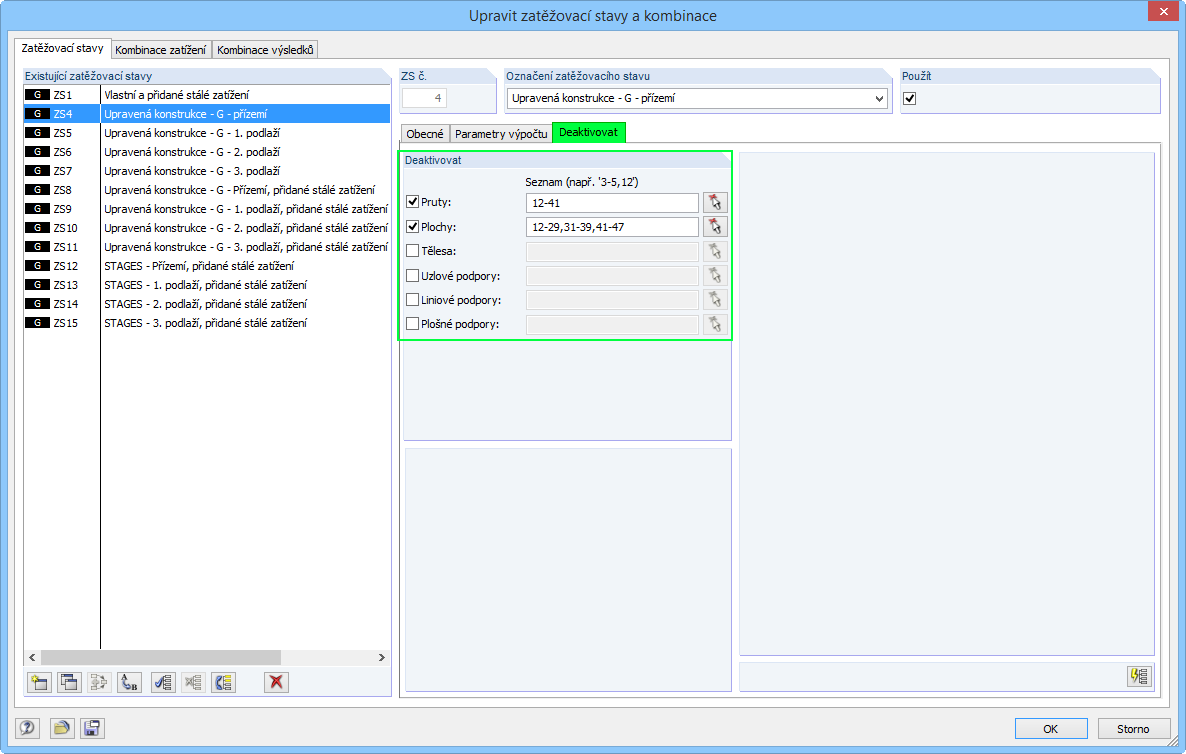Pick surfaces graphically for Plochy
1186x754 pixels.
click(x=715, y=227)
